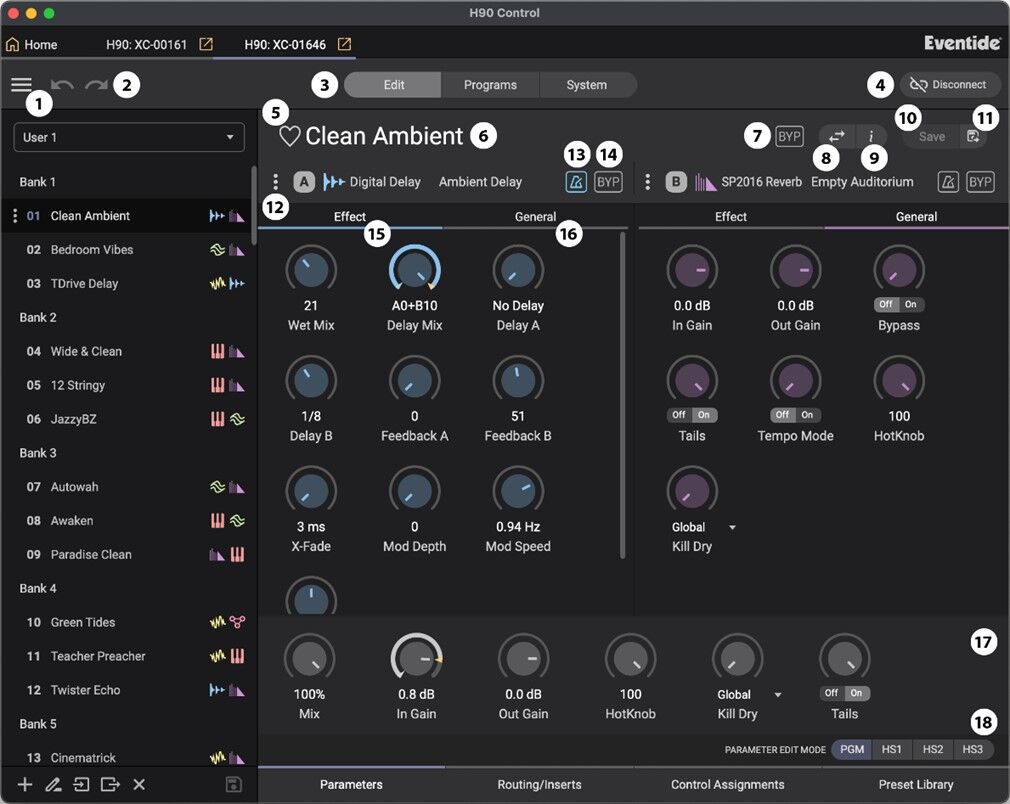
Task: Open the Routing/Inserts tab
Action: click(539, 785)
